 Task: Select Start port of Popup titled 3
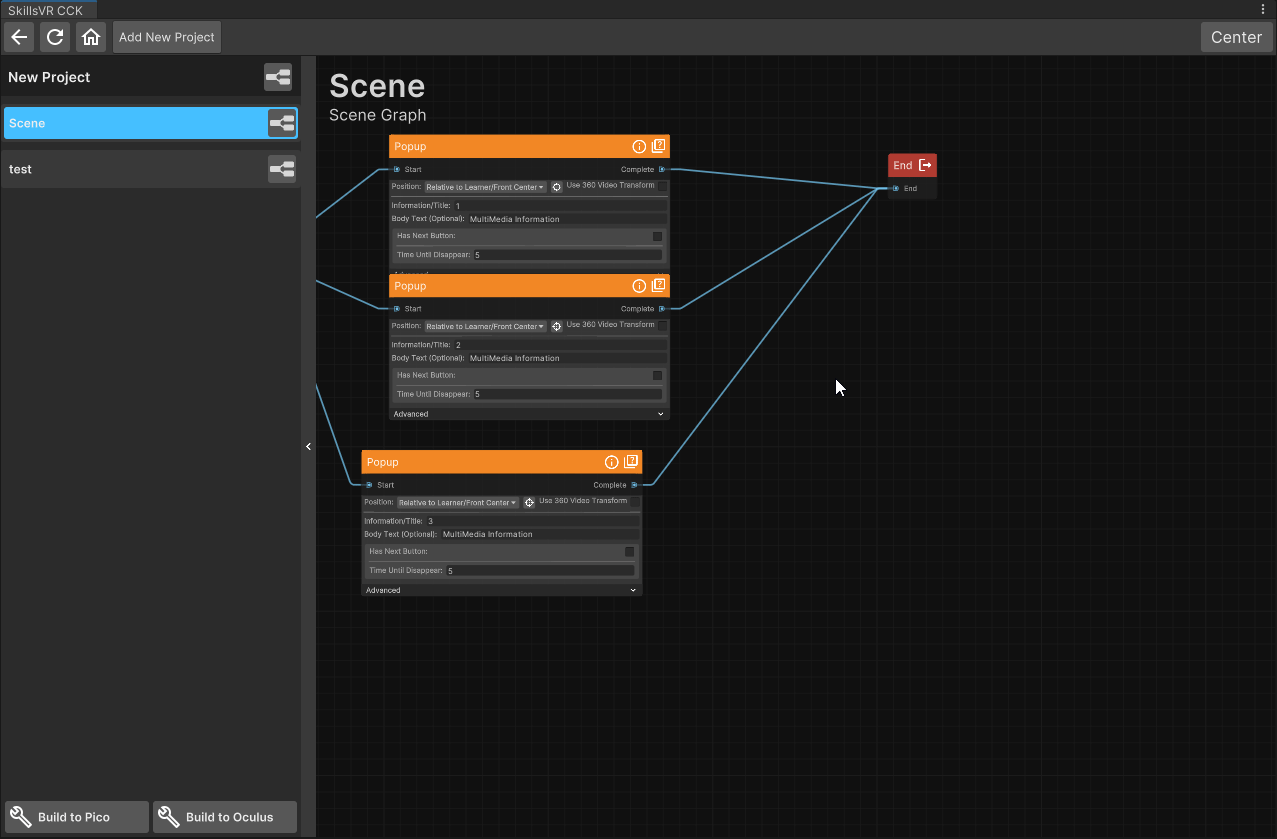point(369,485)
